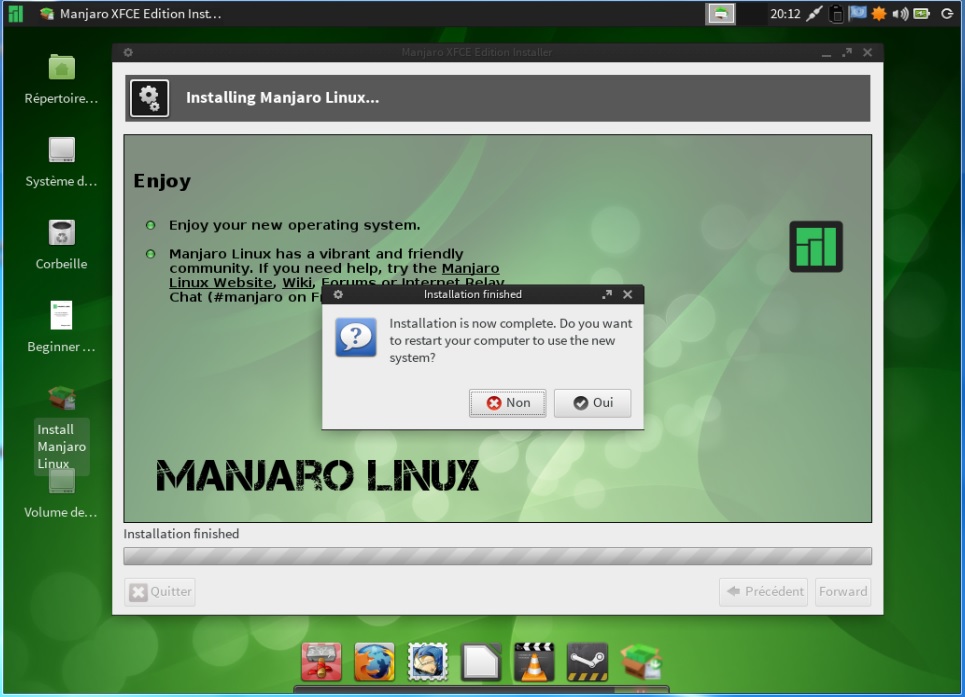Click the 'Installing Manjaro Linux...' header text
The height and width of the screenshot is (697, 965).
pos(282,98)
